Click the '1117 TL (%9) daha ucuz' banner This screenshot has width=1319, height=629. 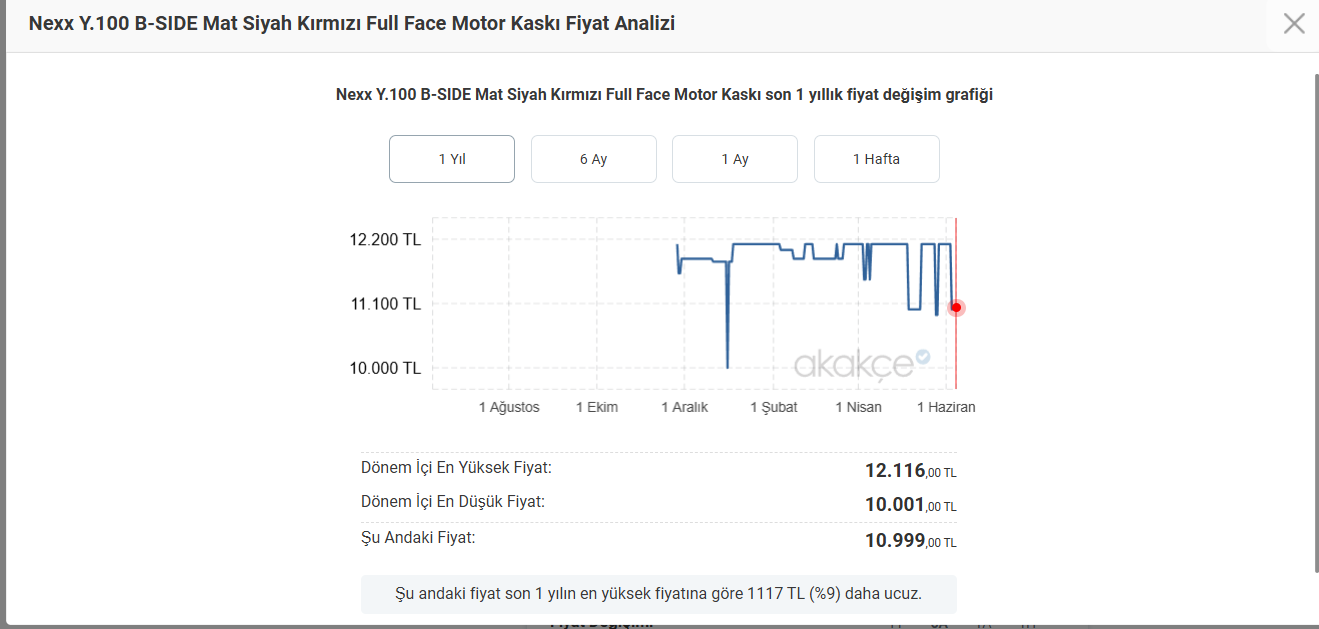pos(659,594)
